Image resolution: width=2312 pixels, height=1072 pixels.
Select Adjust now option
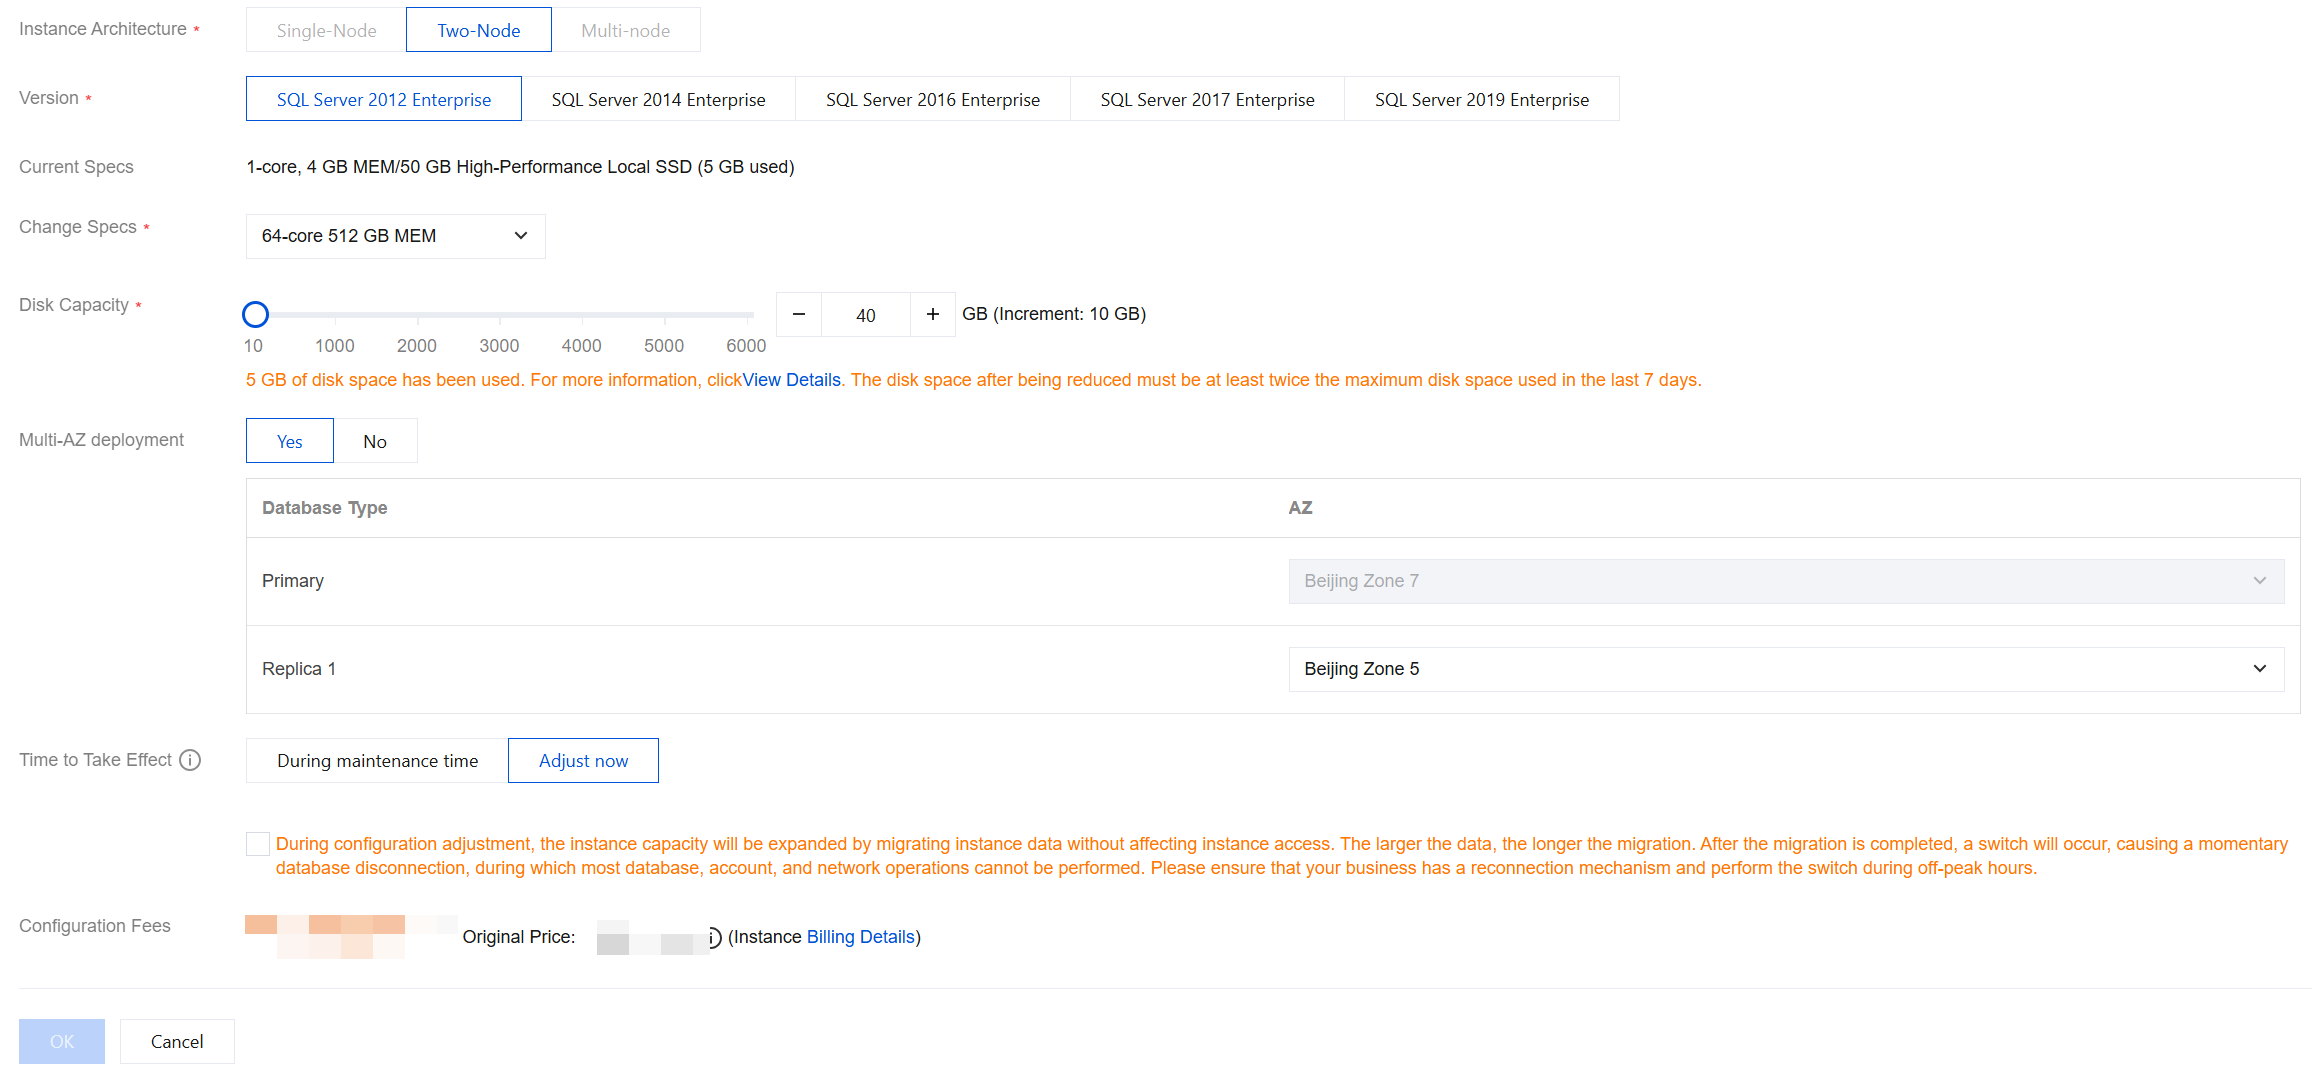[x=584, y=761]
